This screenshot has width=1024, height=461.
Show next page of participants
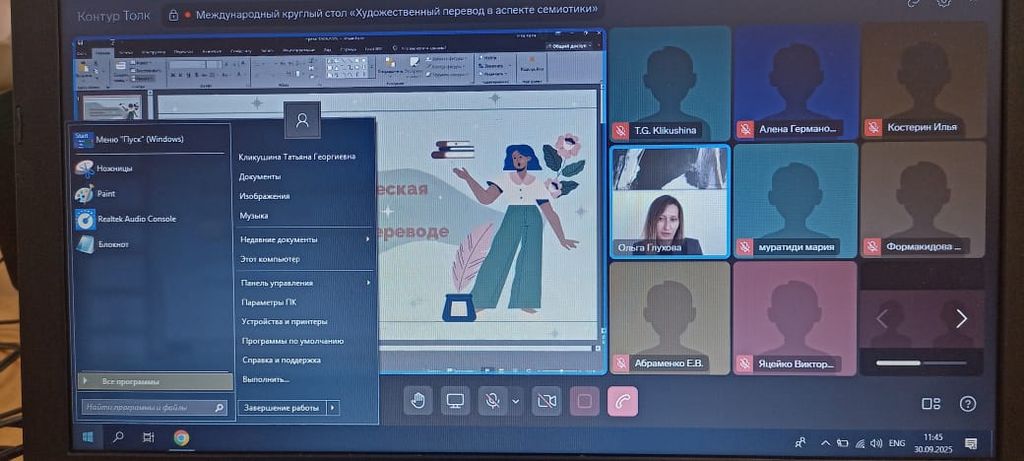[x=961, y=319]
